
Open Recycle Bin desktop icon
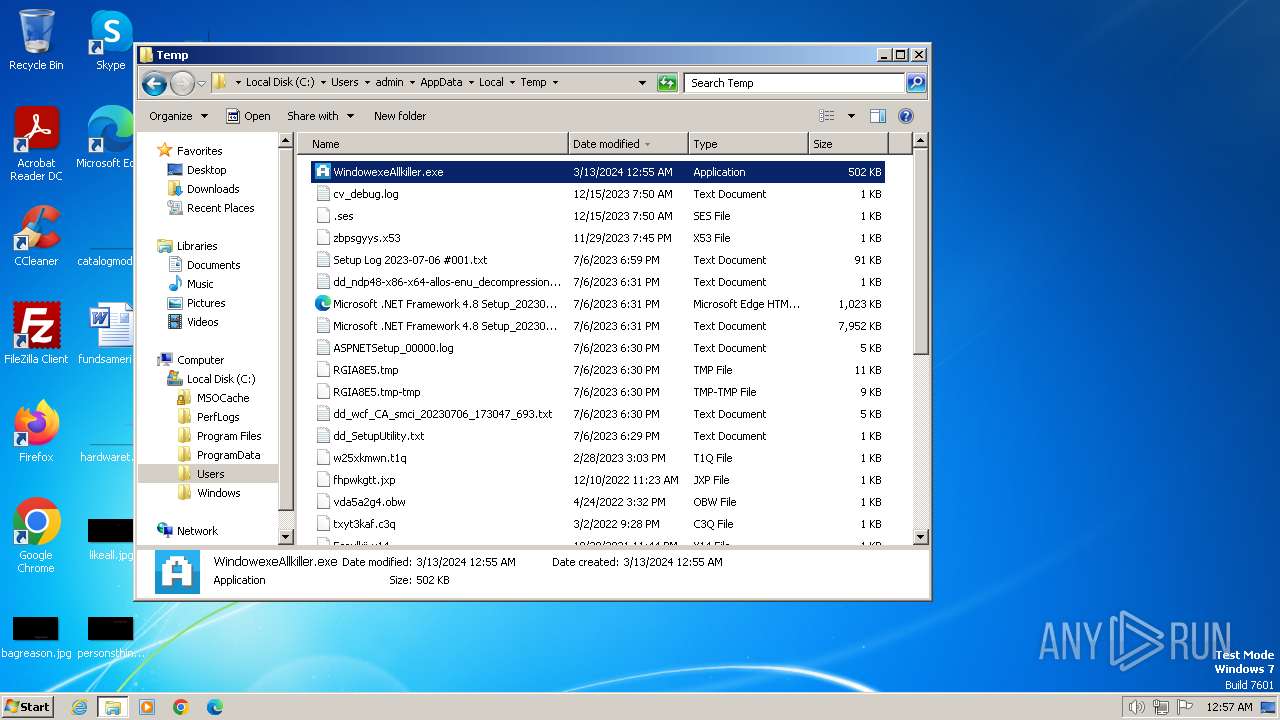click(x=36, y=40)
